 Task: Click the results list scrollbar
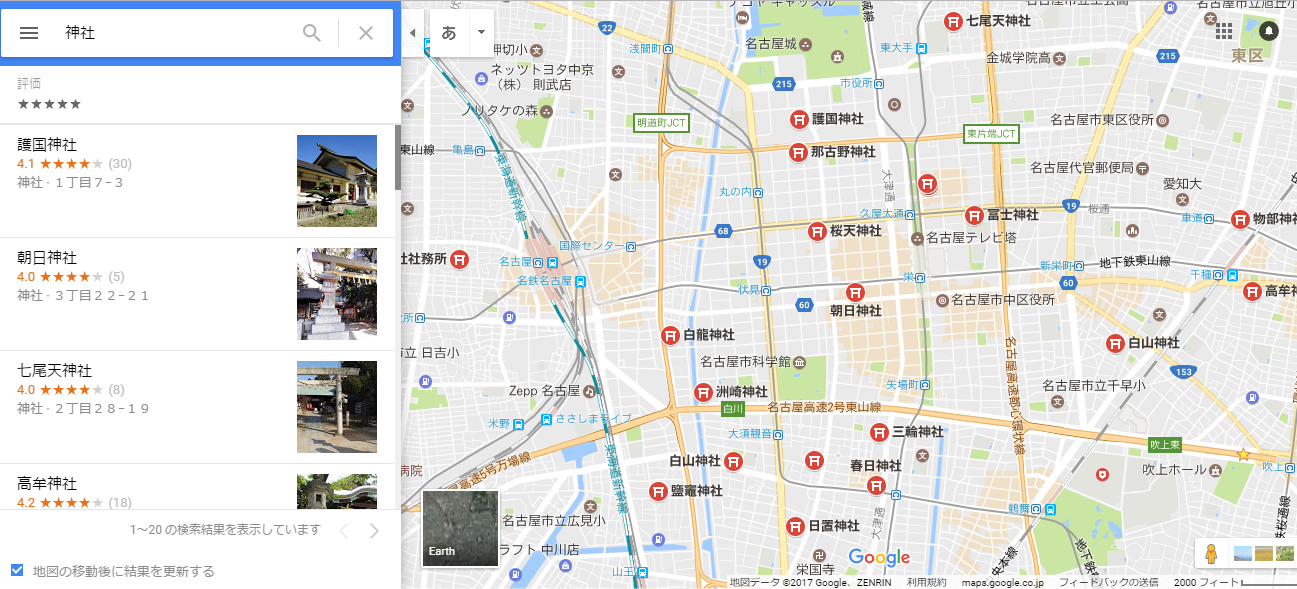(x=397, y=158)
